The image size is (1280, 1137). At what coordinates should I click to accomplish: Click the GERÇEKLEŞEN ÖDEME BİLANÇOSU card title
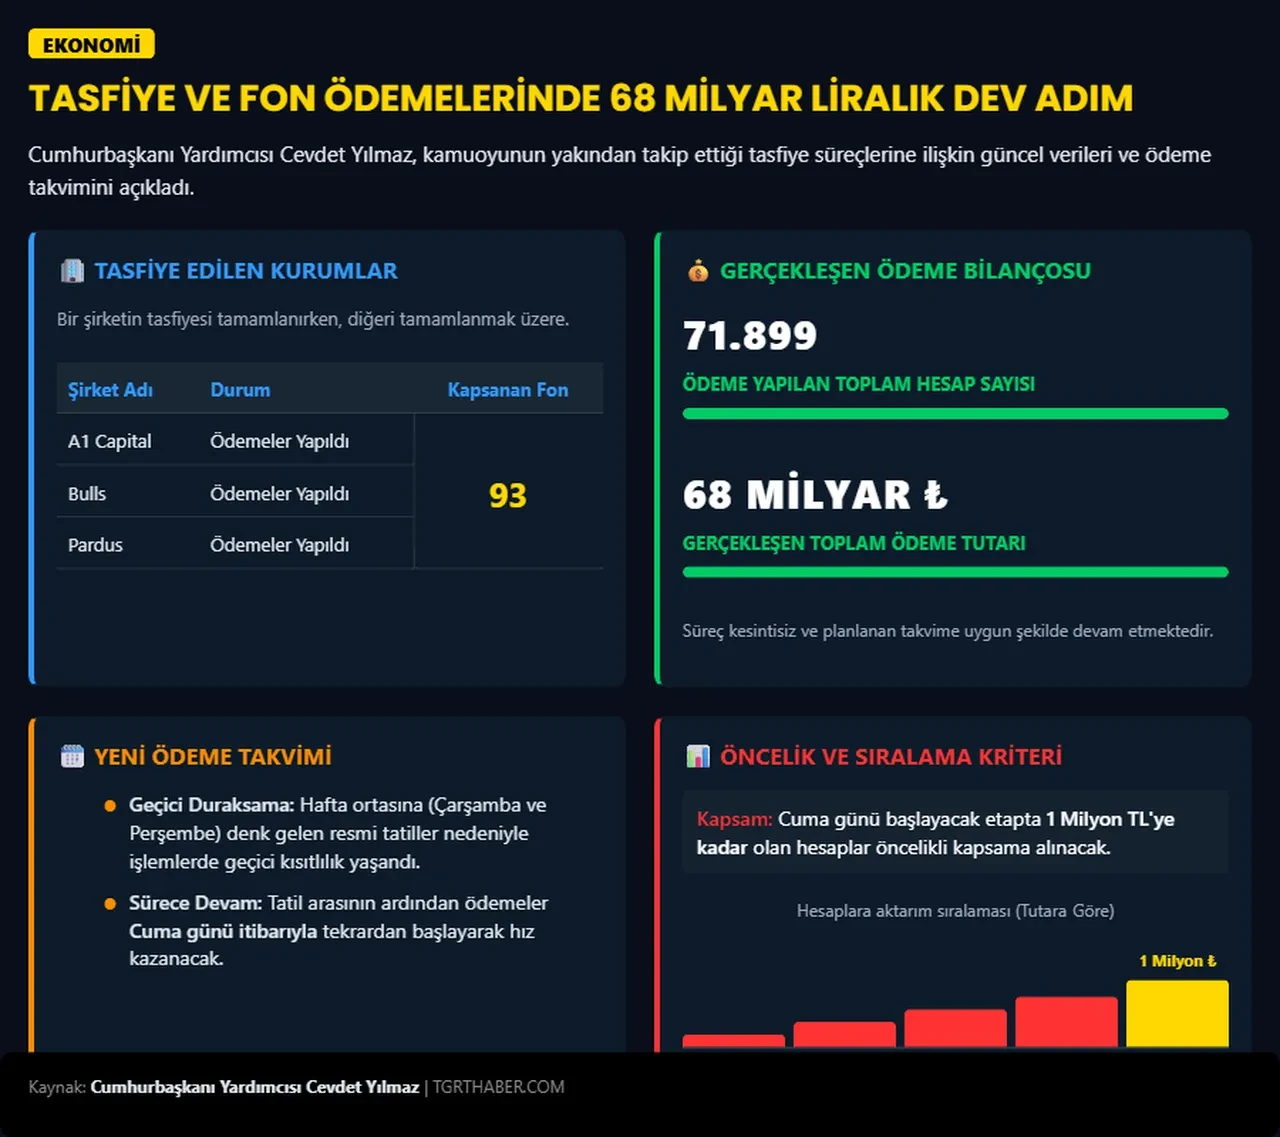point(906,271)
